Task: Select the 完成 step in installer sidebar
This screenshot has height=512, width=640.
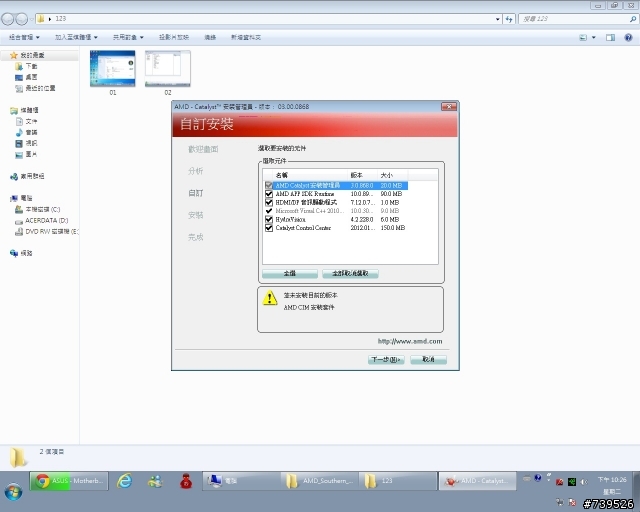Action: click(196, 237)
